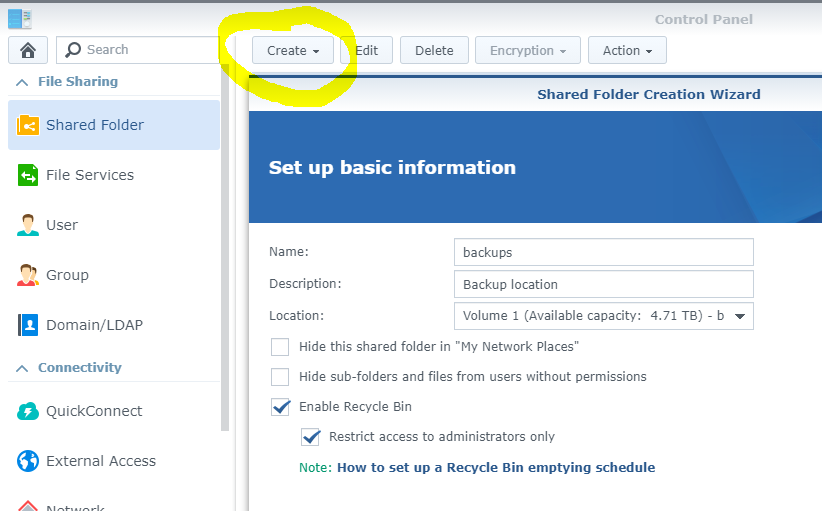Click the Shared Folder orange icon

click(28, 125)
